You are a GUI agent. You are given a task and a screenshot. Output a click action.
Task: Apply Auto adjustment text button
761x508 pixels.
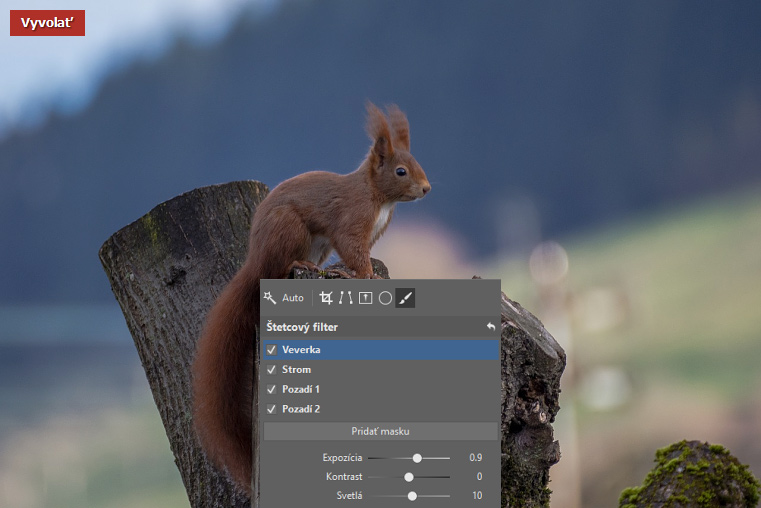pos(293,298)
